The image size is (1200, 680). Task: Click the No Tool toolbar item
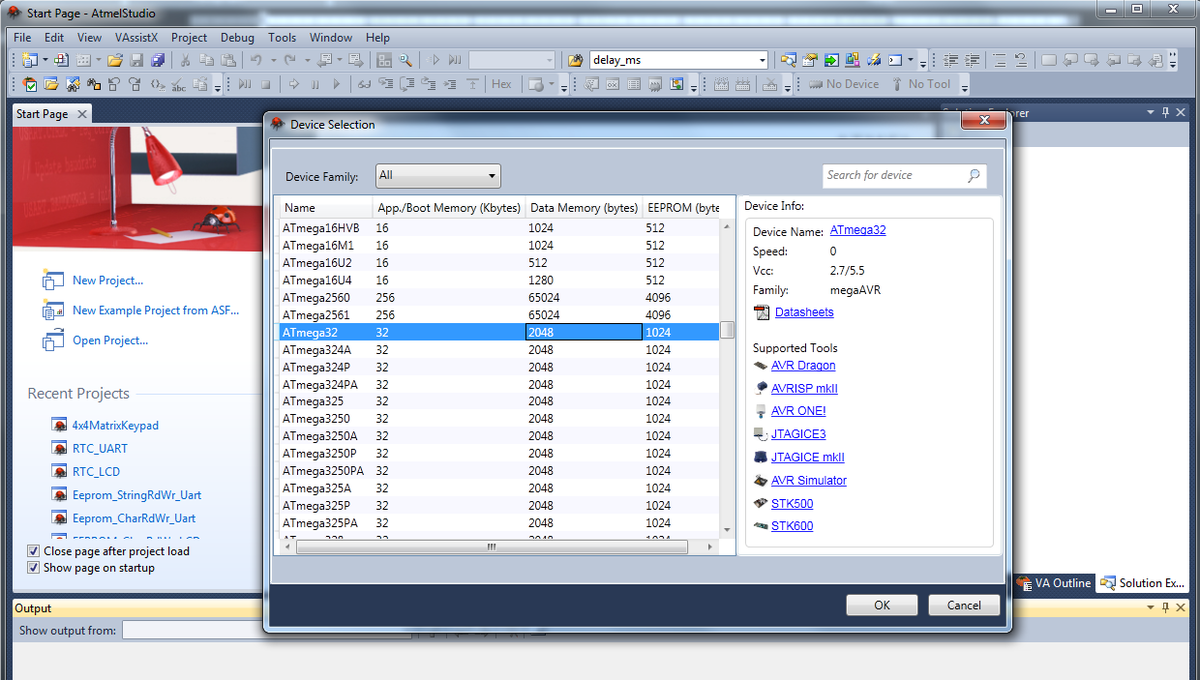point(921,84)
